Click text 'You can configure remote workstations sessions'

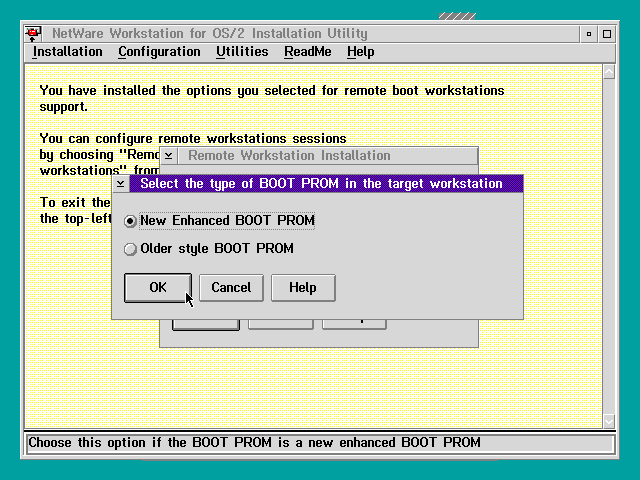193,138
